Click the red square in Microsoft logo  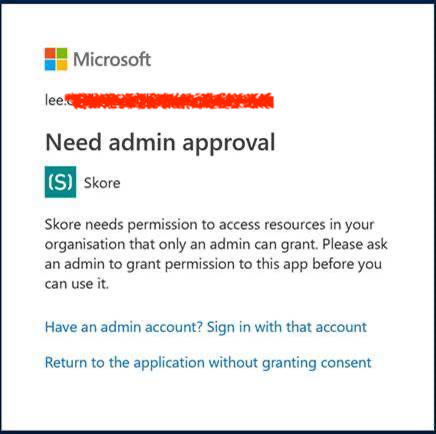pos(50,53)
